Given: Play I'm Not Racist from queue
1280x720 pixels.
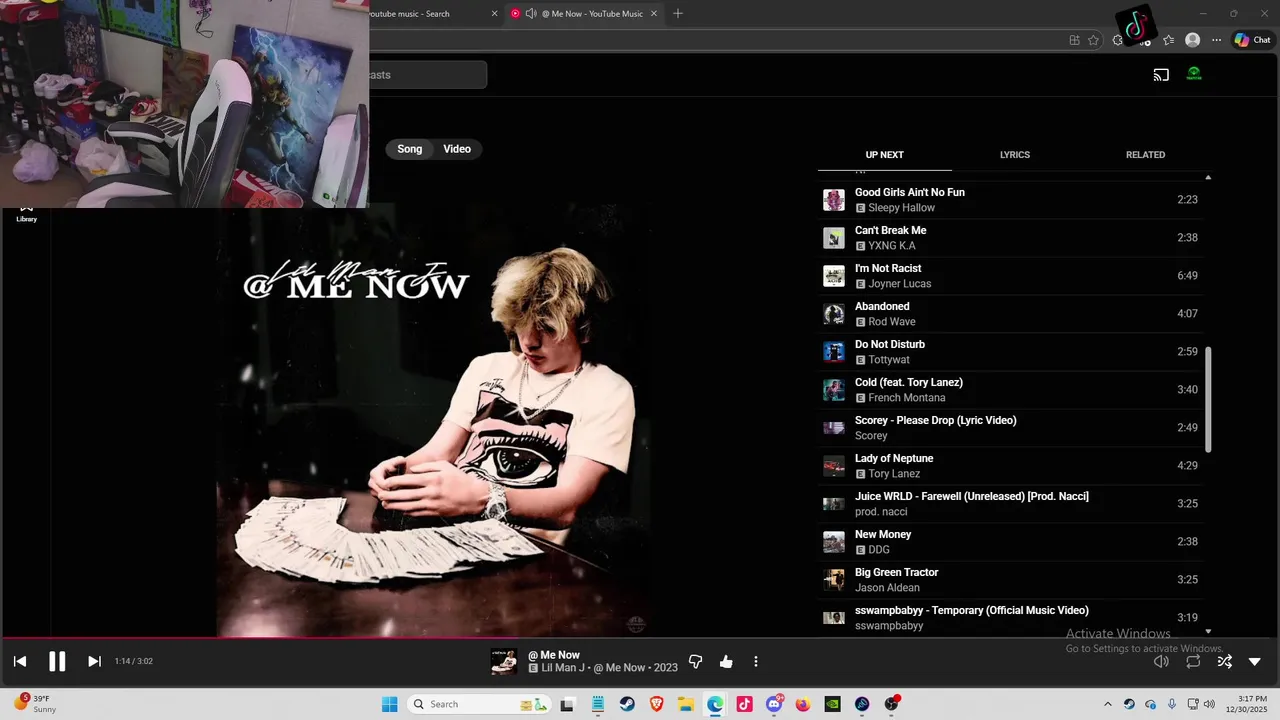Looking at the screenshot, I should (1010, 276).
